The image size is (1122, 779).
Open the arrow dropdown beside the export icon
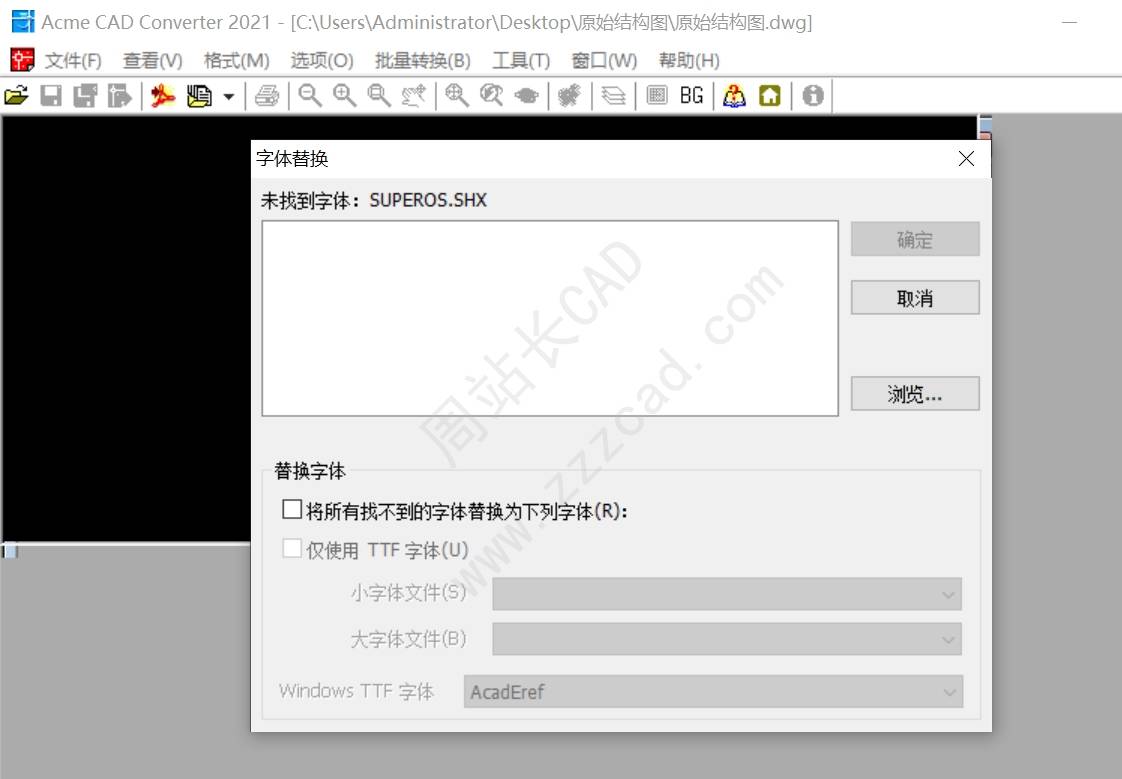229,97
